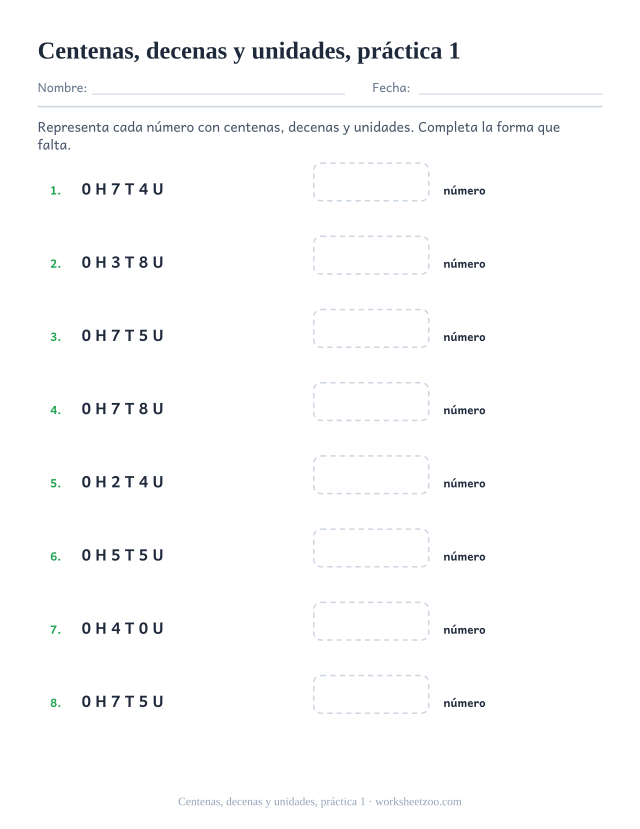Image resolution: width=640 pixels, height=829 pixels.
Task: Click the Nombre line field
Action: 218,88
